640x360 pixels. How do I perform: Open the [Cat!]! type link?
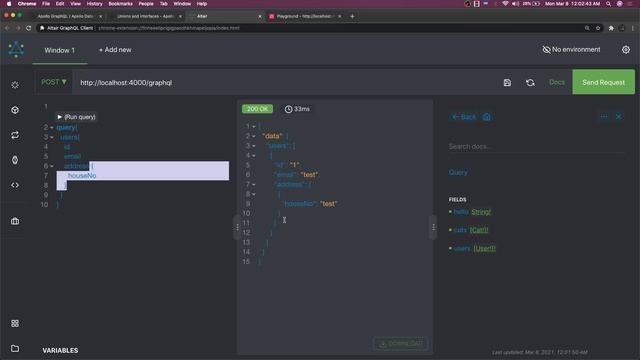click(x=479, y=230)
